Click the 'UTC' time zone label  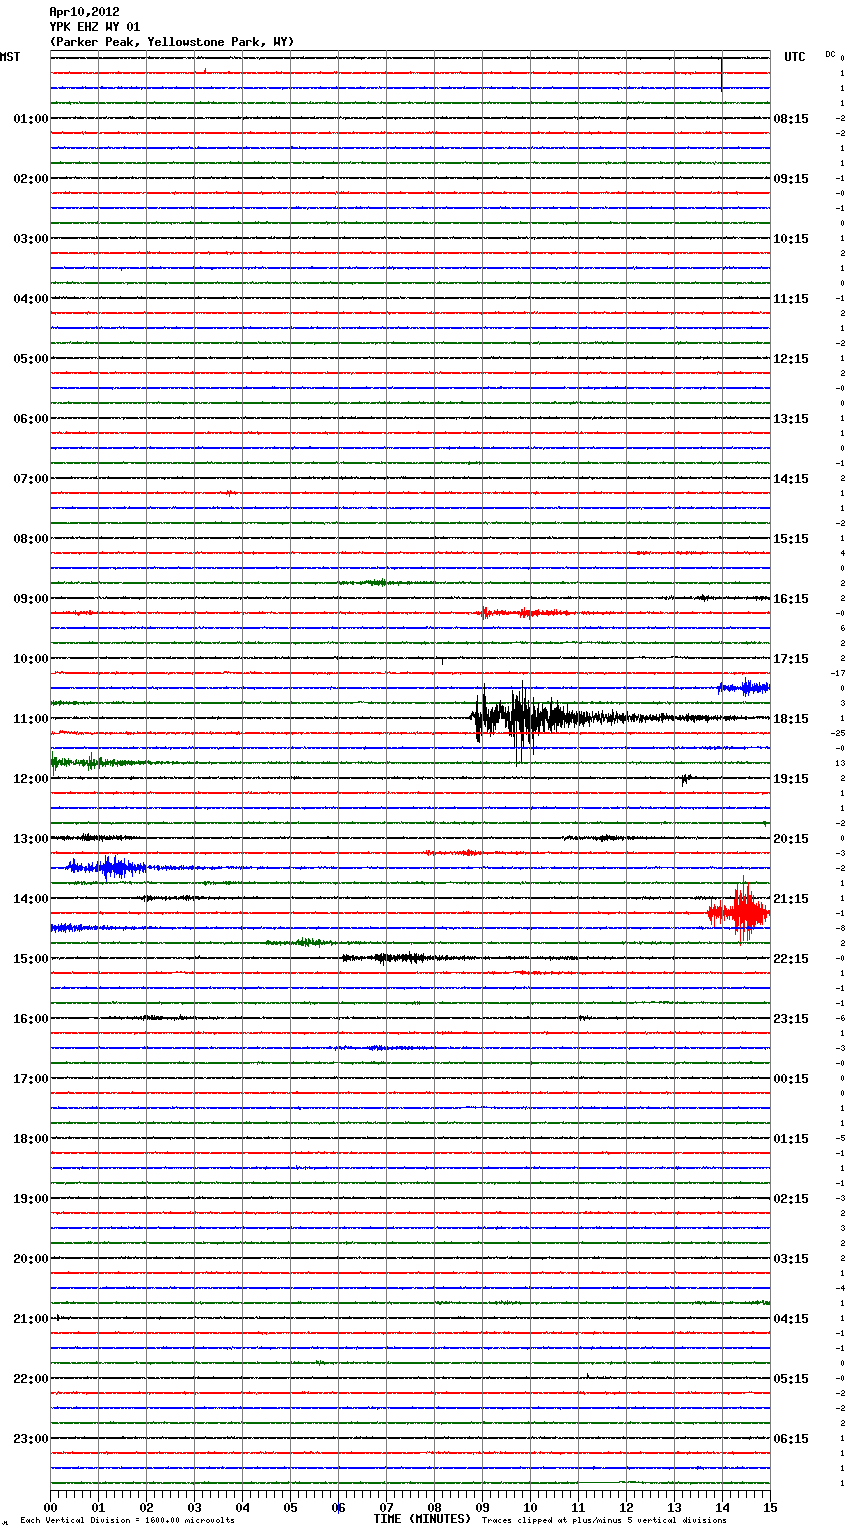[794, 57]
